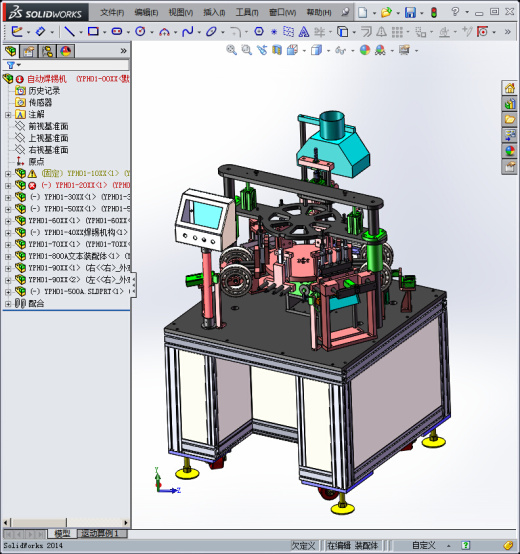
Task: Click the Edit Appearance sphere icon
Action: tap(365, 50)
